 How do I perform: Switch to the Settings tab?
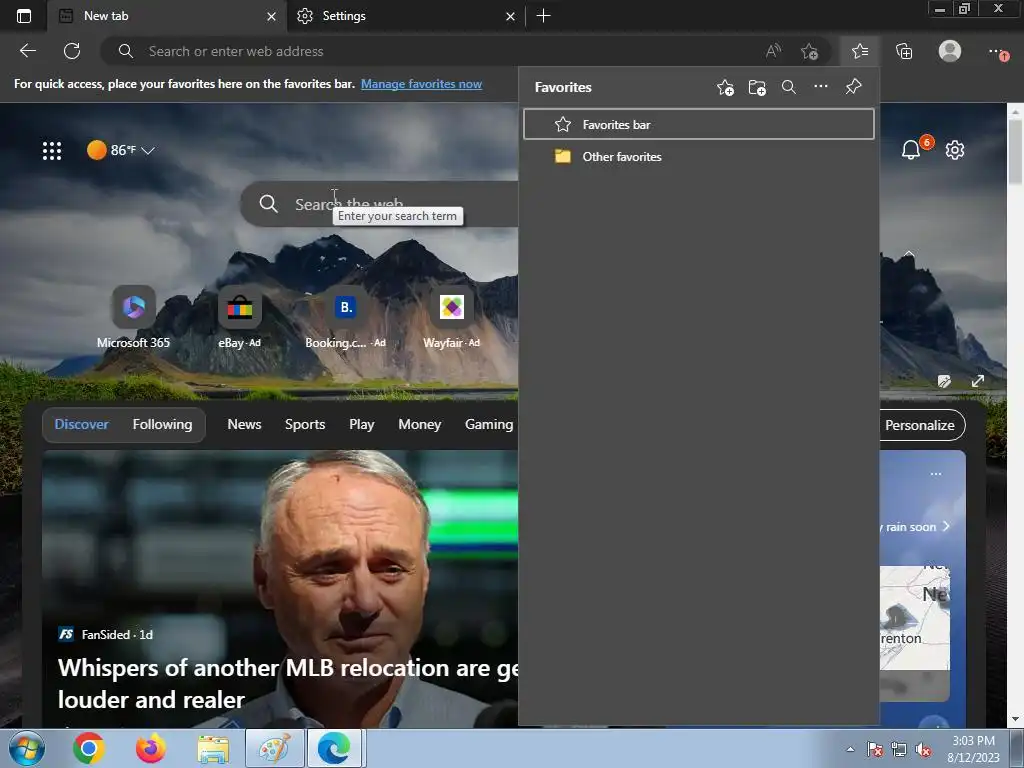(x=405, y=16)
